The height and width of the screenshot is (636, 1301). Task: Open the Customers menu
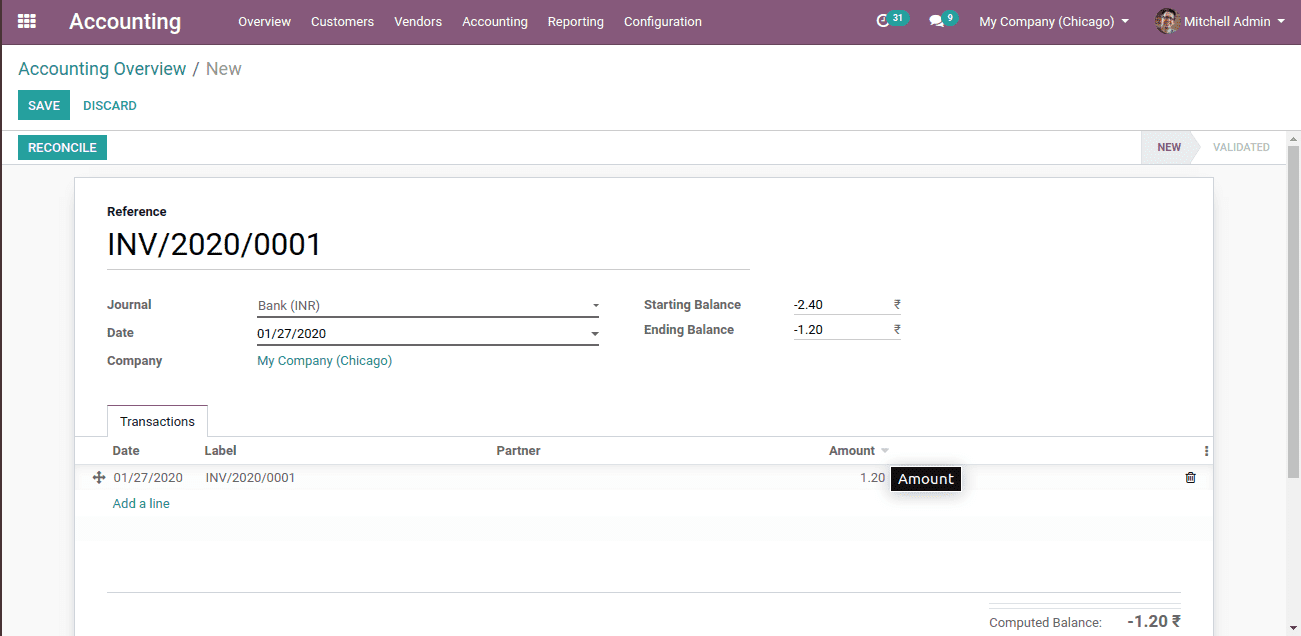pos(342,21)
